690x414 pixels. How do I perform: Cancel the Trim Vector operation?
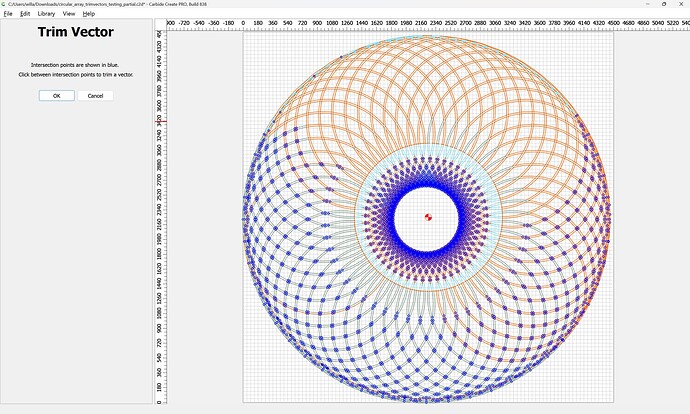(95, 96)
